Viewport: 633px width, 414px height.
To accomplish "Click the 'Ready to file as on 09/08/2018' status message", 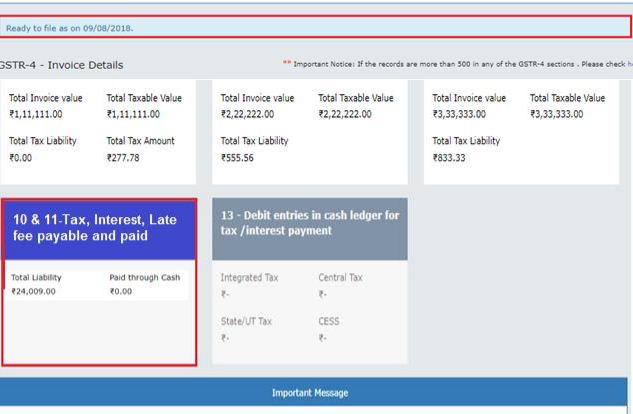I will click(x=69, y=28).
